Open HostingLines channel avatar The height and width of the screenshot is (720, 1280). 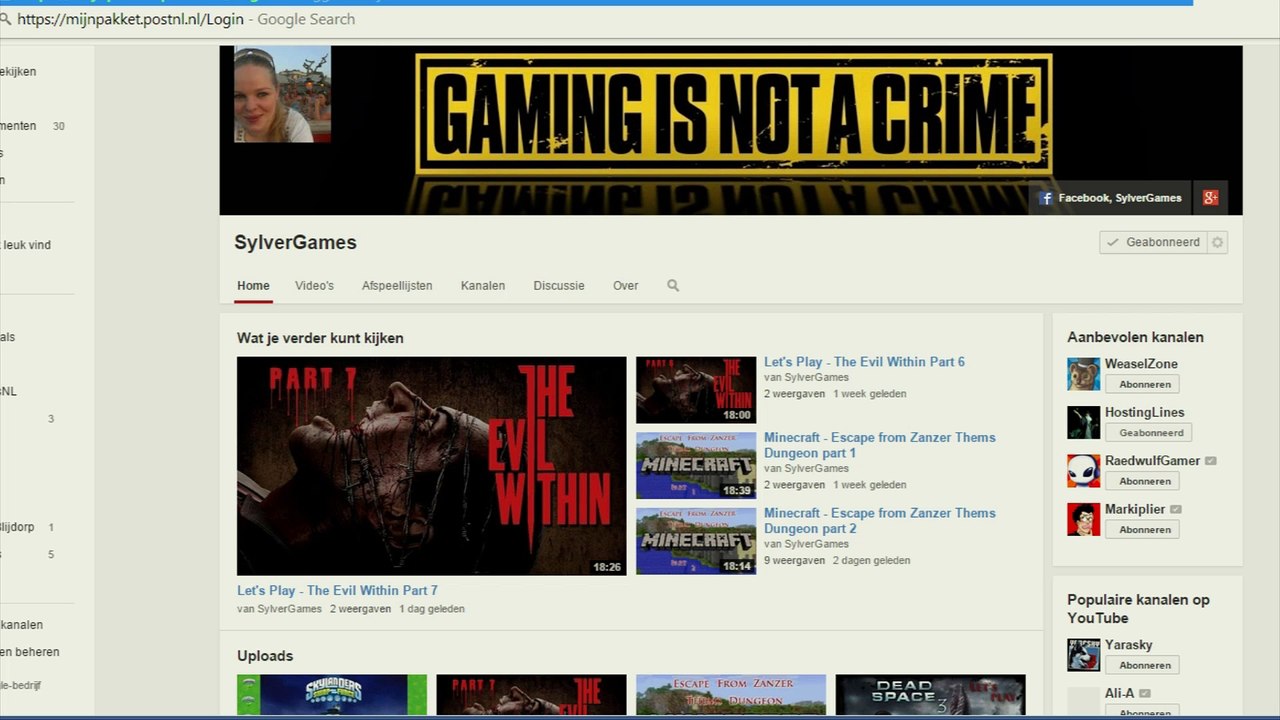[1083, 422]
